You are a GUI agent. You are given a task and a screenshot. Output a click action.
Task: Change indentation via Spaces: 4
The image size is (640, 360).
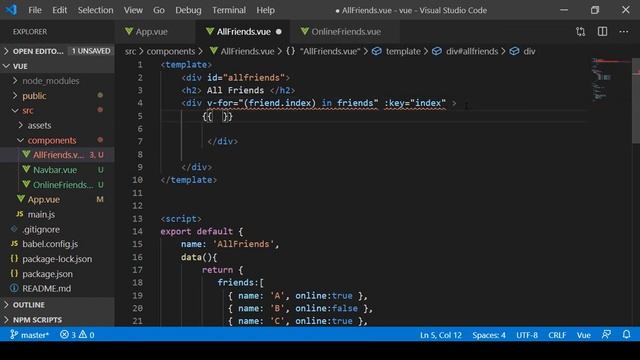pos(489,335)
